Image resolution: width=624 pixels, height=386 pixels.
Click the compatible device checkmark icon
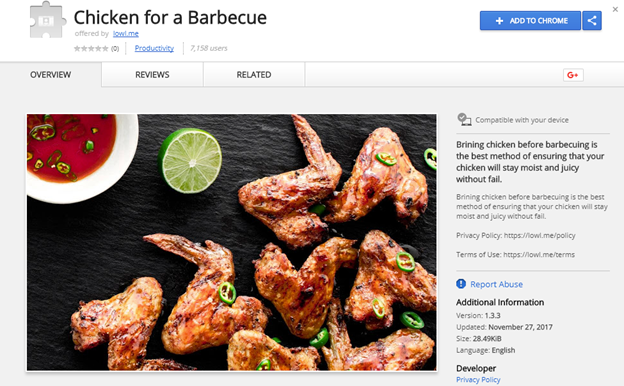[464, 119]
